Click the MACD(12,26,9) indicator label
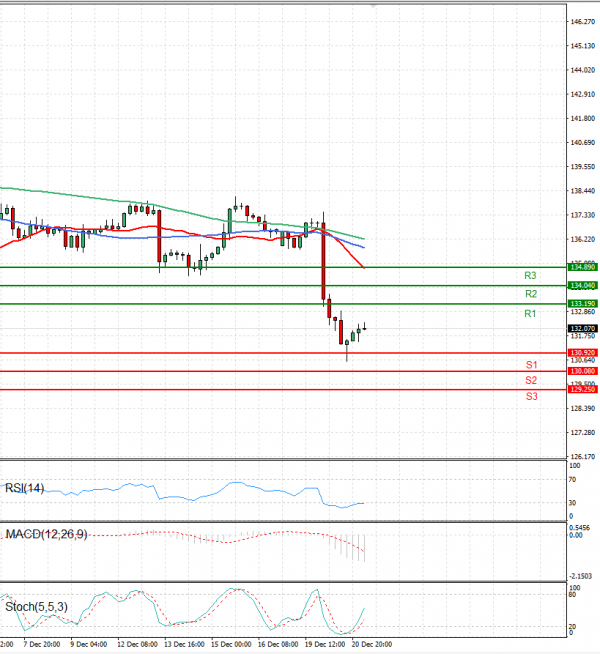This screenshot has height=654, width=600. 46,534
